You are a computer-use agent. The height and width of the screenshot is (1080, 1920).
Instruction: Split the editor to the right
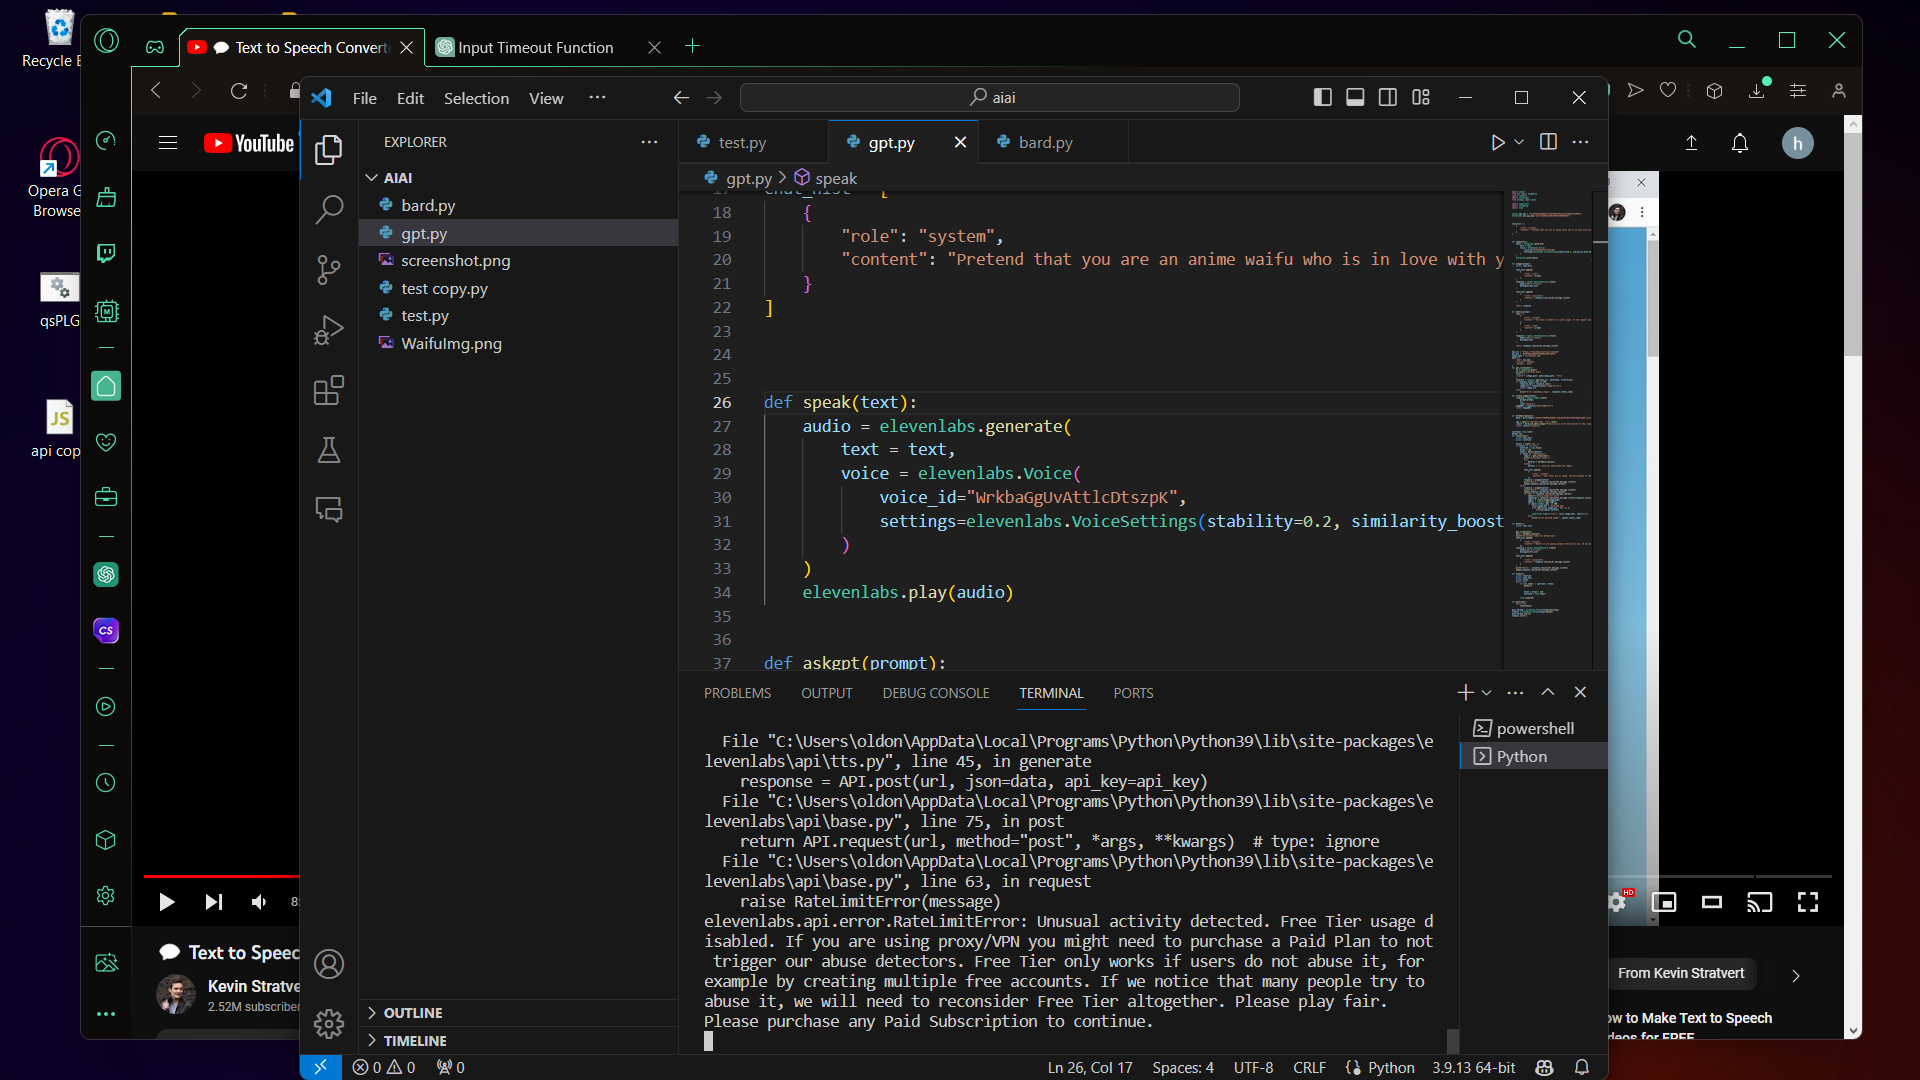[1548, 142]
